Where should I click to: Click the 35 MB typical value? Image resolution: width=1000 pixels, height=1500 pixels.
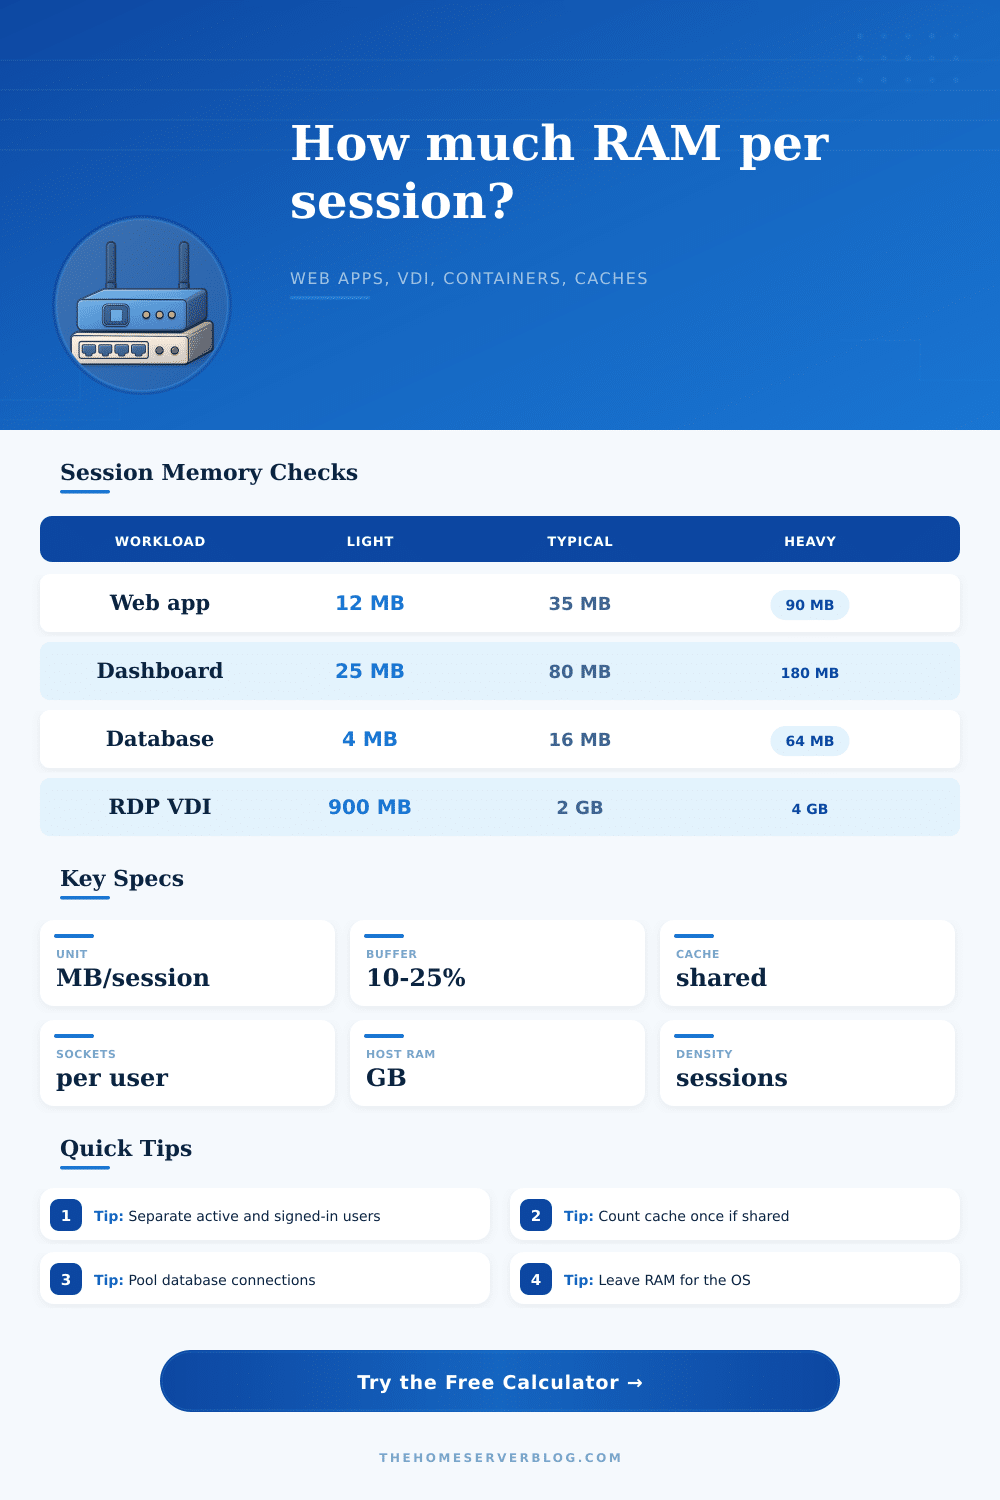(x=580, y=604)
